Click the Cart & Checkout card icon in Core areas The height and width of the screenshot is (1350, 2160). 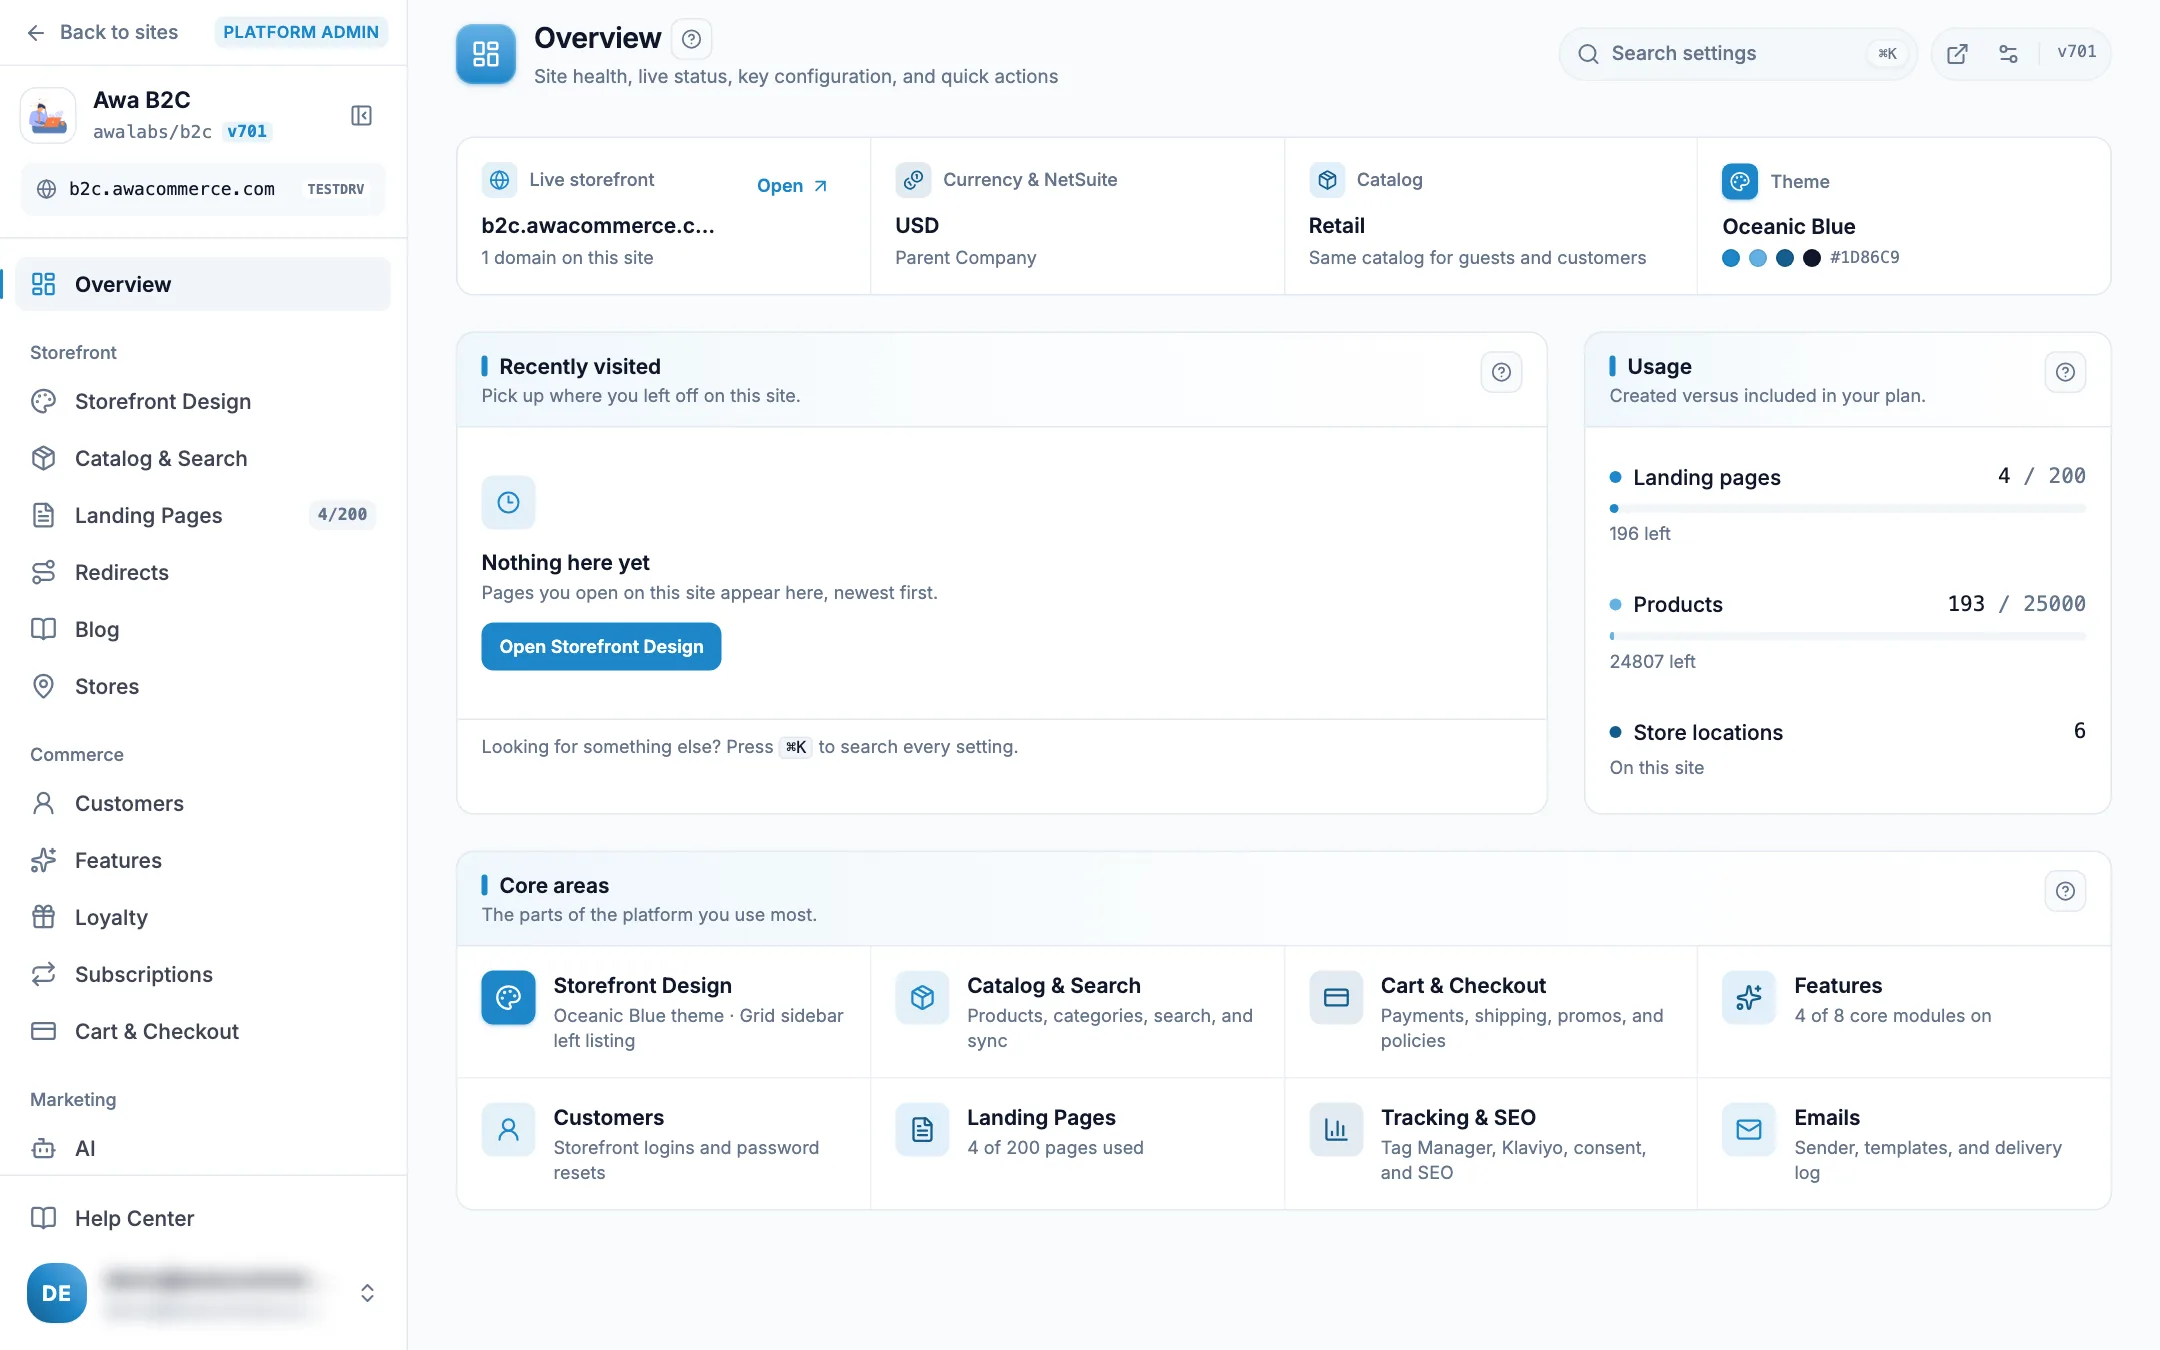coord(1336,997)
